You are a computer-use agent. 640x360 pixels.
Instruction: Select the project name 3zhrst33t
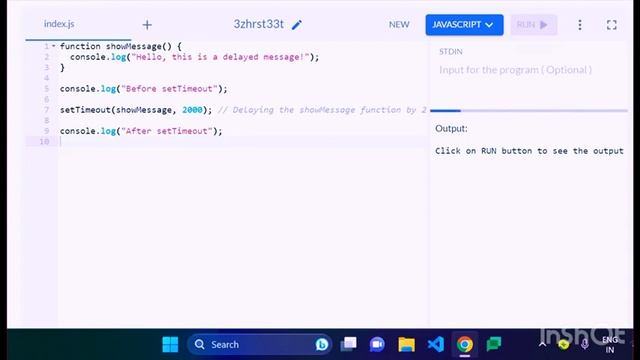pos(258,24)
